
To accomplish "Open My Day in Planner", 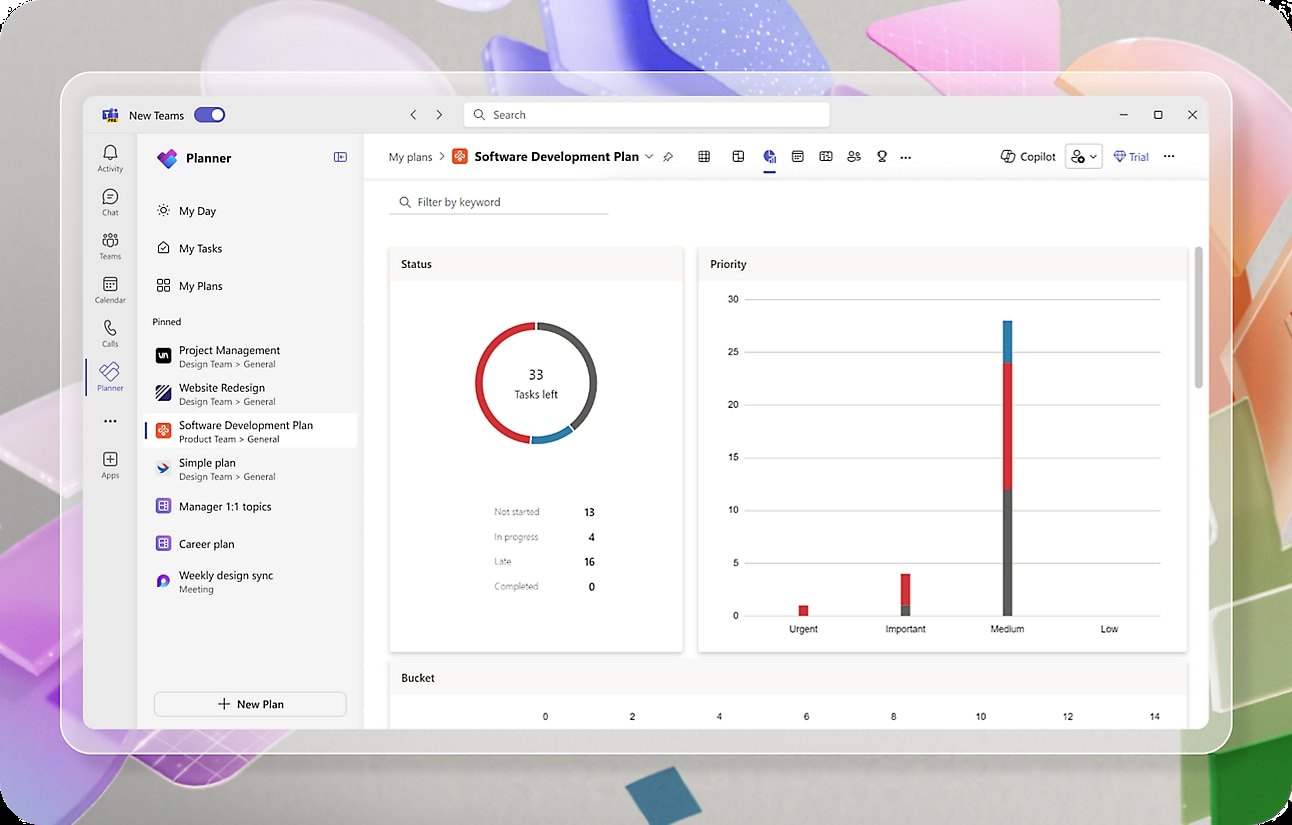I will [x=198, y=210].
